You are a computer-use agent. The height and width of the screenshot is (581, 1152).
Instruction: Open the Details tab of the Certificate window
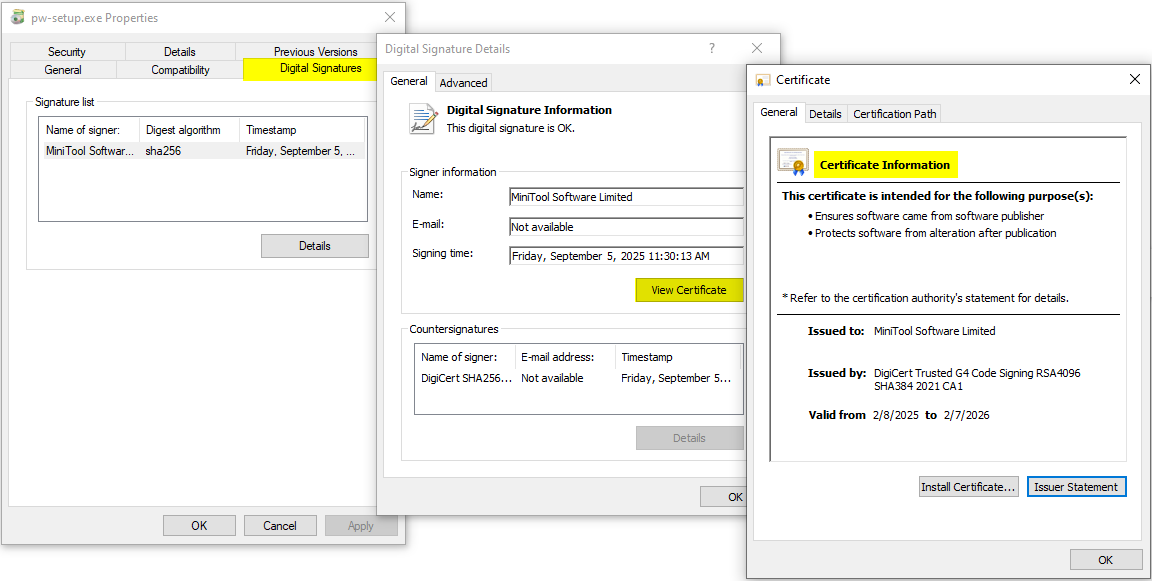(x=826, y=113)
